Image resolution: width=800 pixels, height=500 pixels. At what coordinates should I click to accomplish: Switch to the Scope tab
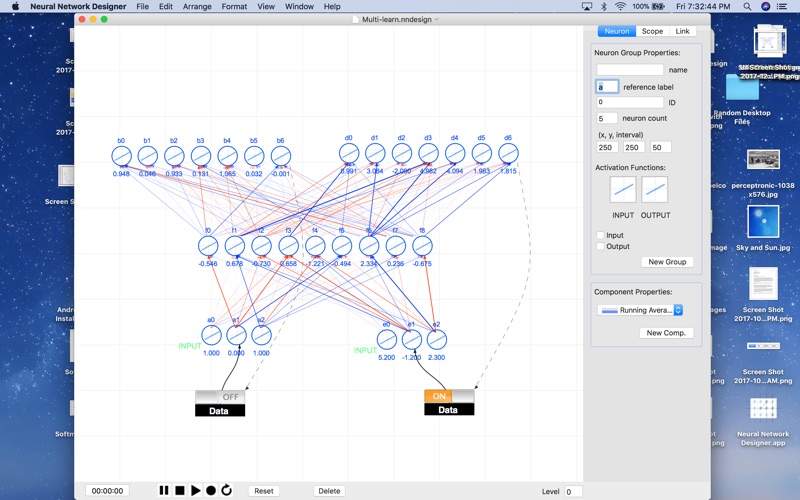click(652, 31)
